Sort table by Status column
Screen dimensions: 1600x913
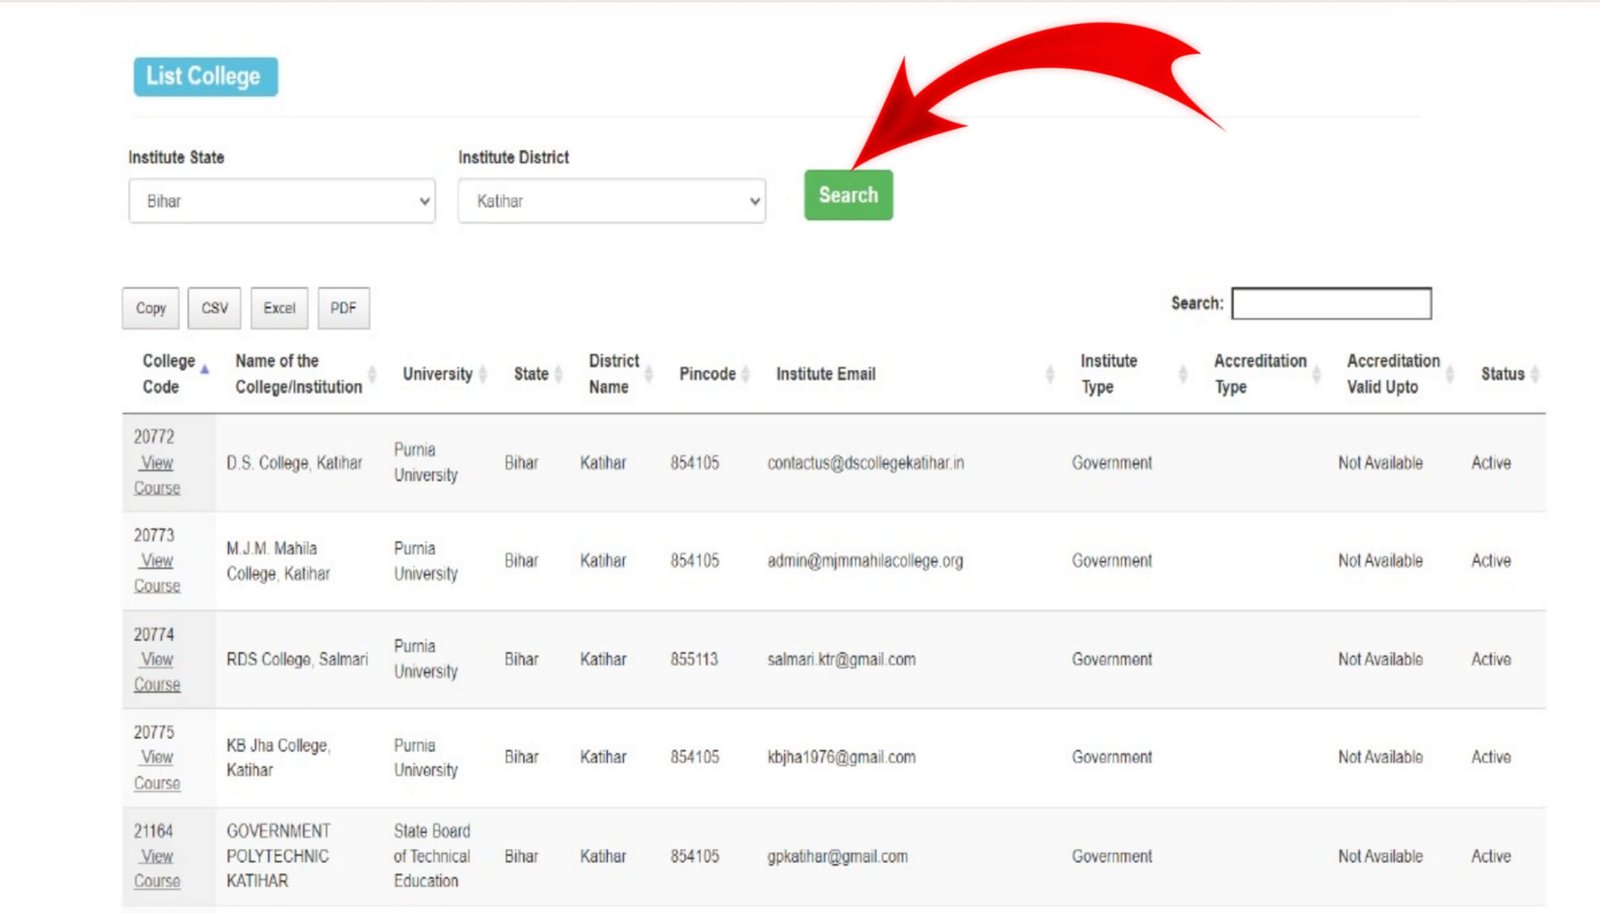pos(1502,374)
